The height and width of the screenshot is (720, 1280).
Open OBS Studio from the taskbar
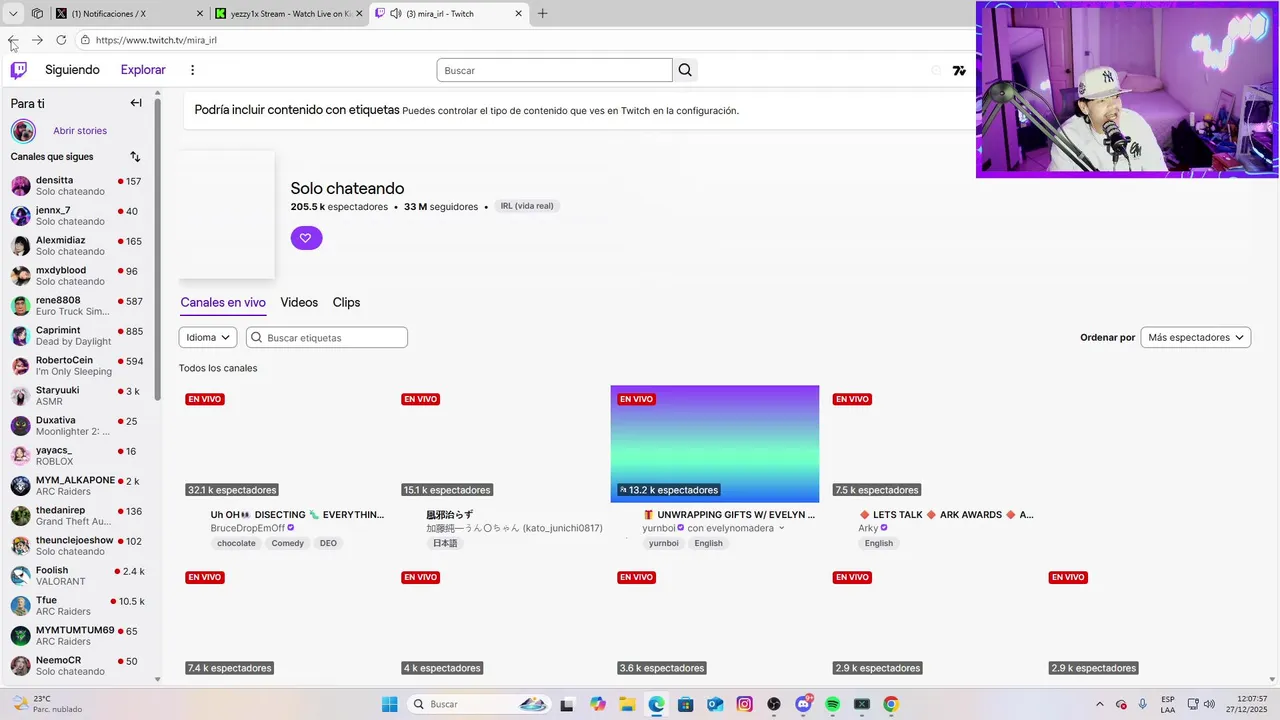(774, 704)
